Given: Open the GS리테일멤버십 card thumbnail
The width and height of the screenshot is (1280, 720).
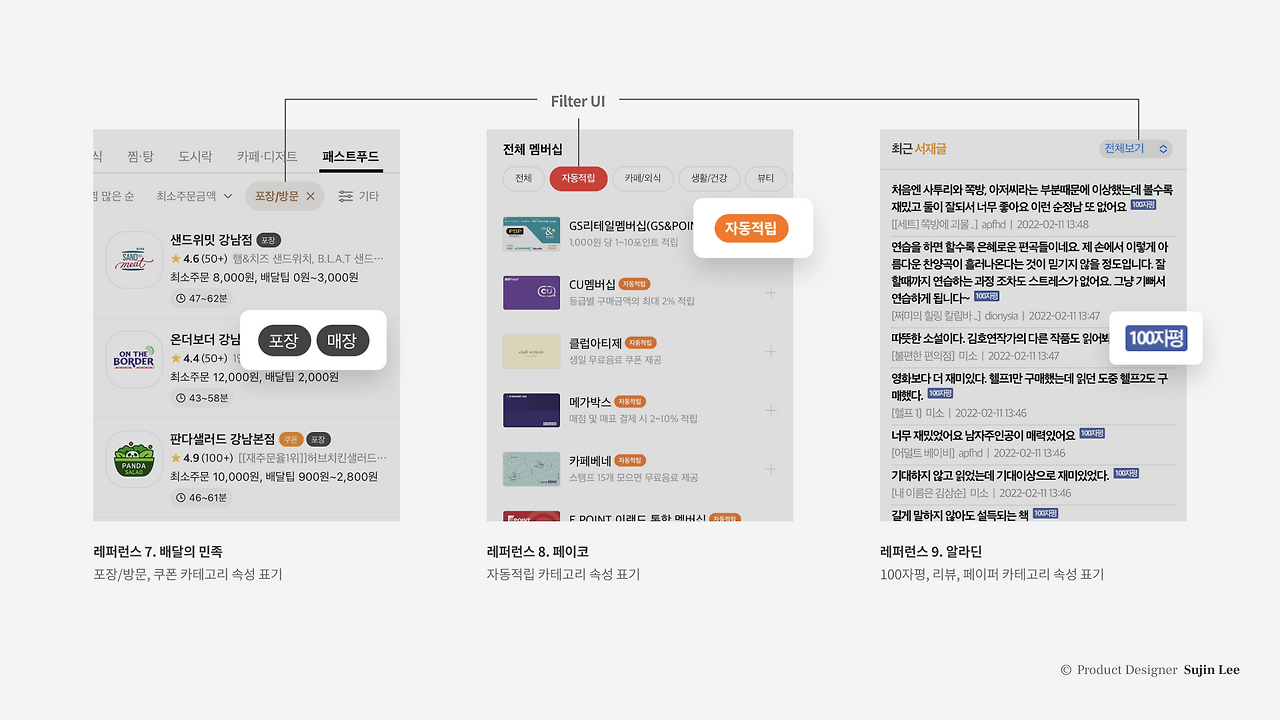Looking at the screenshot, I should [x=531, y=234].
